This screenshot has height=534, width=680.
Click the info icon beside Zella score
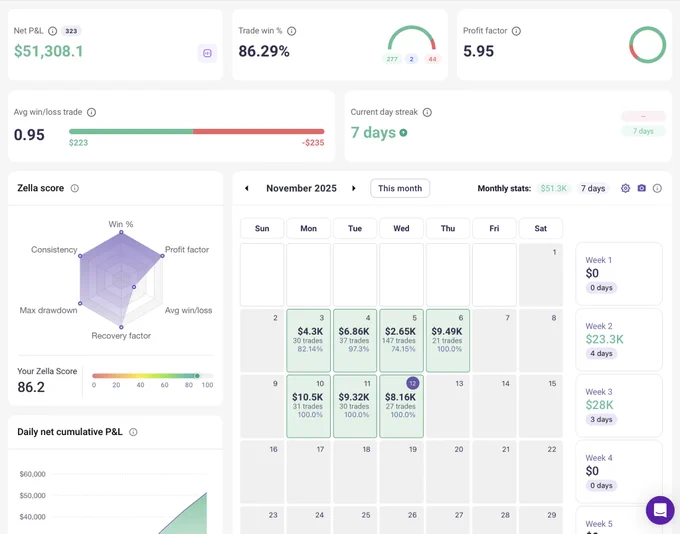pos(75,188)
